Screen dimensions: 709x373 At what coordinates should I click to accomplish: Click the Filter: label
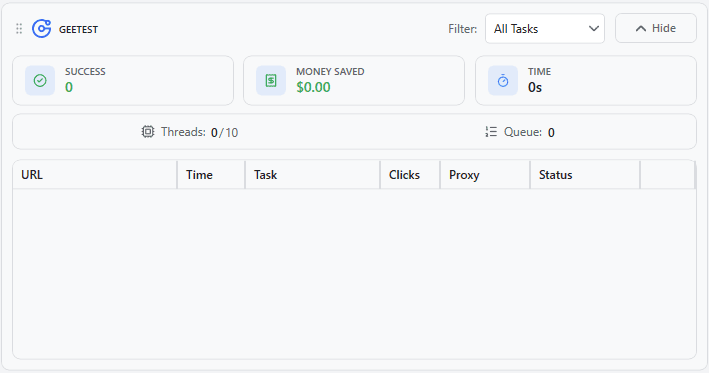click(463, 29)
